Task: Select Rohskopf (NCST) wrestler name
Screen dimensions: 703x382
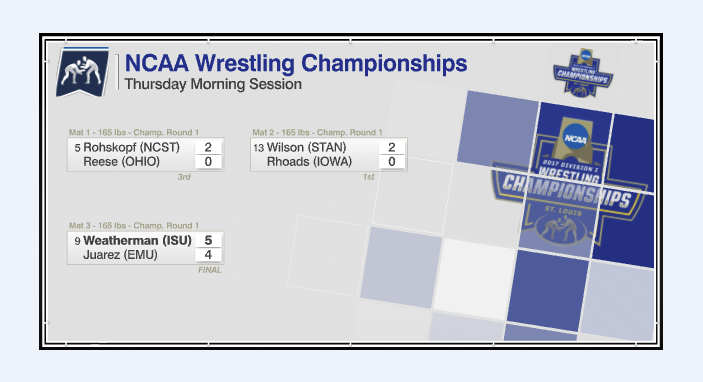Action: point(131,147)
